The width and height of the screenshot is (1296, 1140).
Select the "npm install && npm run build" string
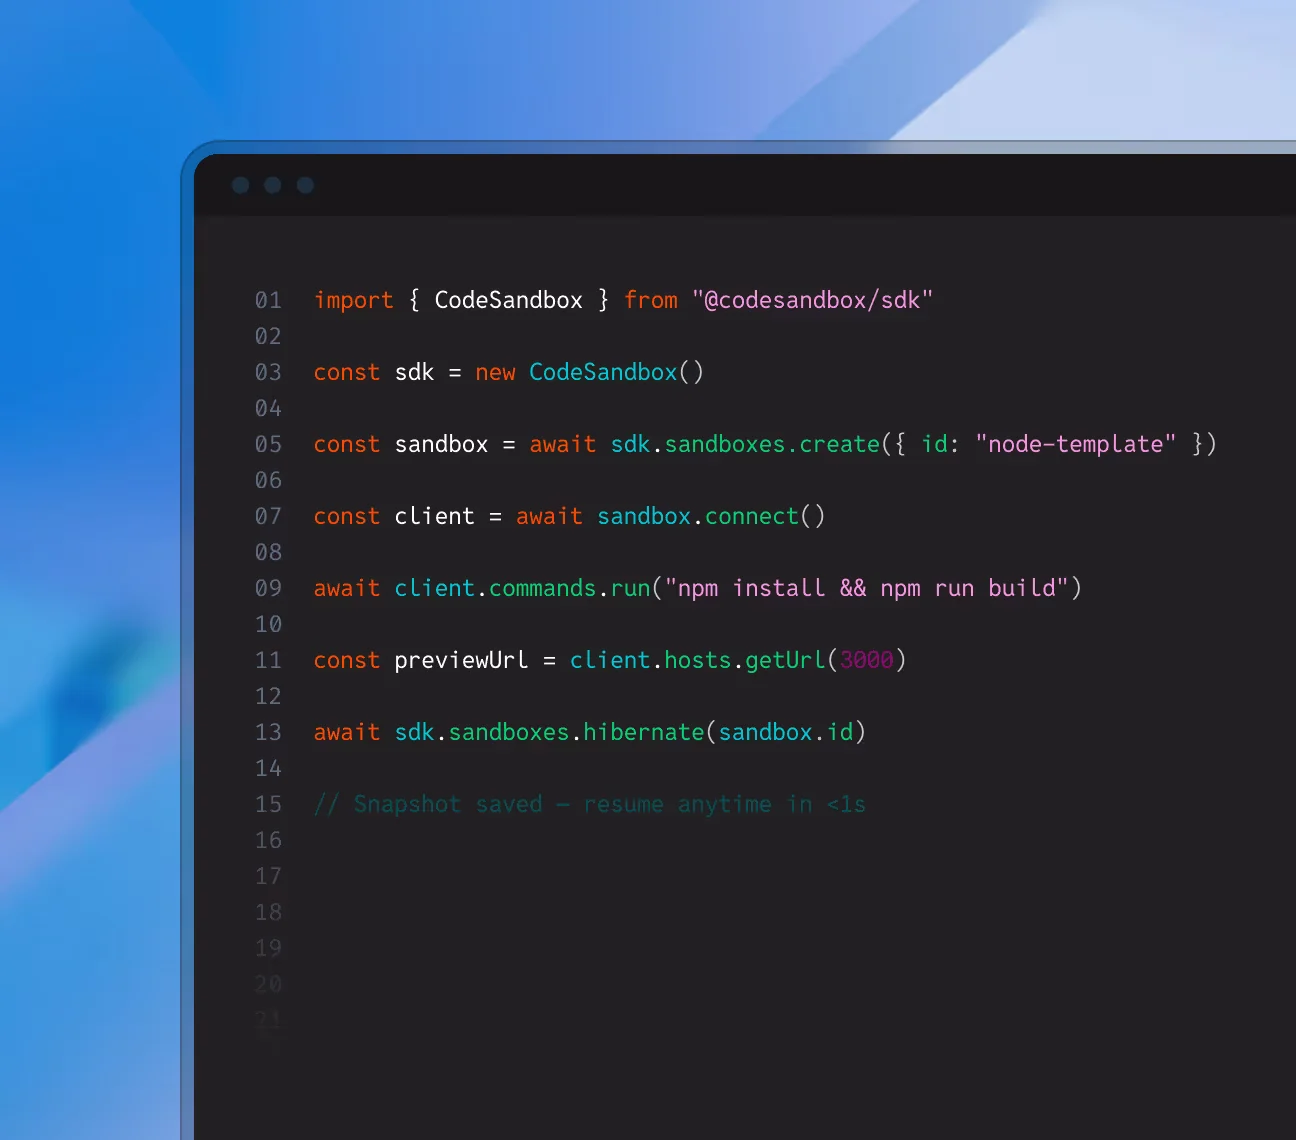click(x=866, y=588)
